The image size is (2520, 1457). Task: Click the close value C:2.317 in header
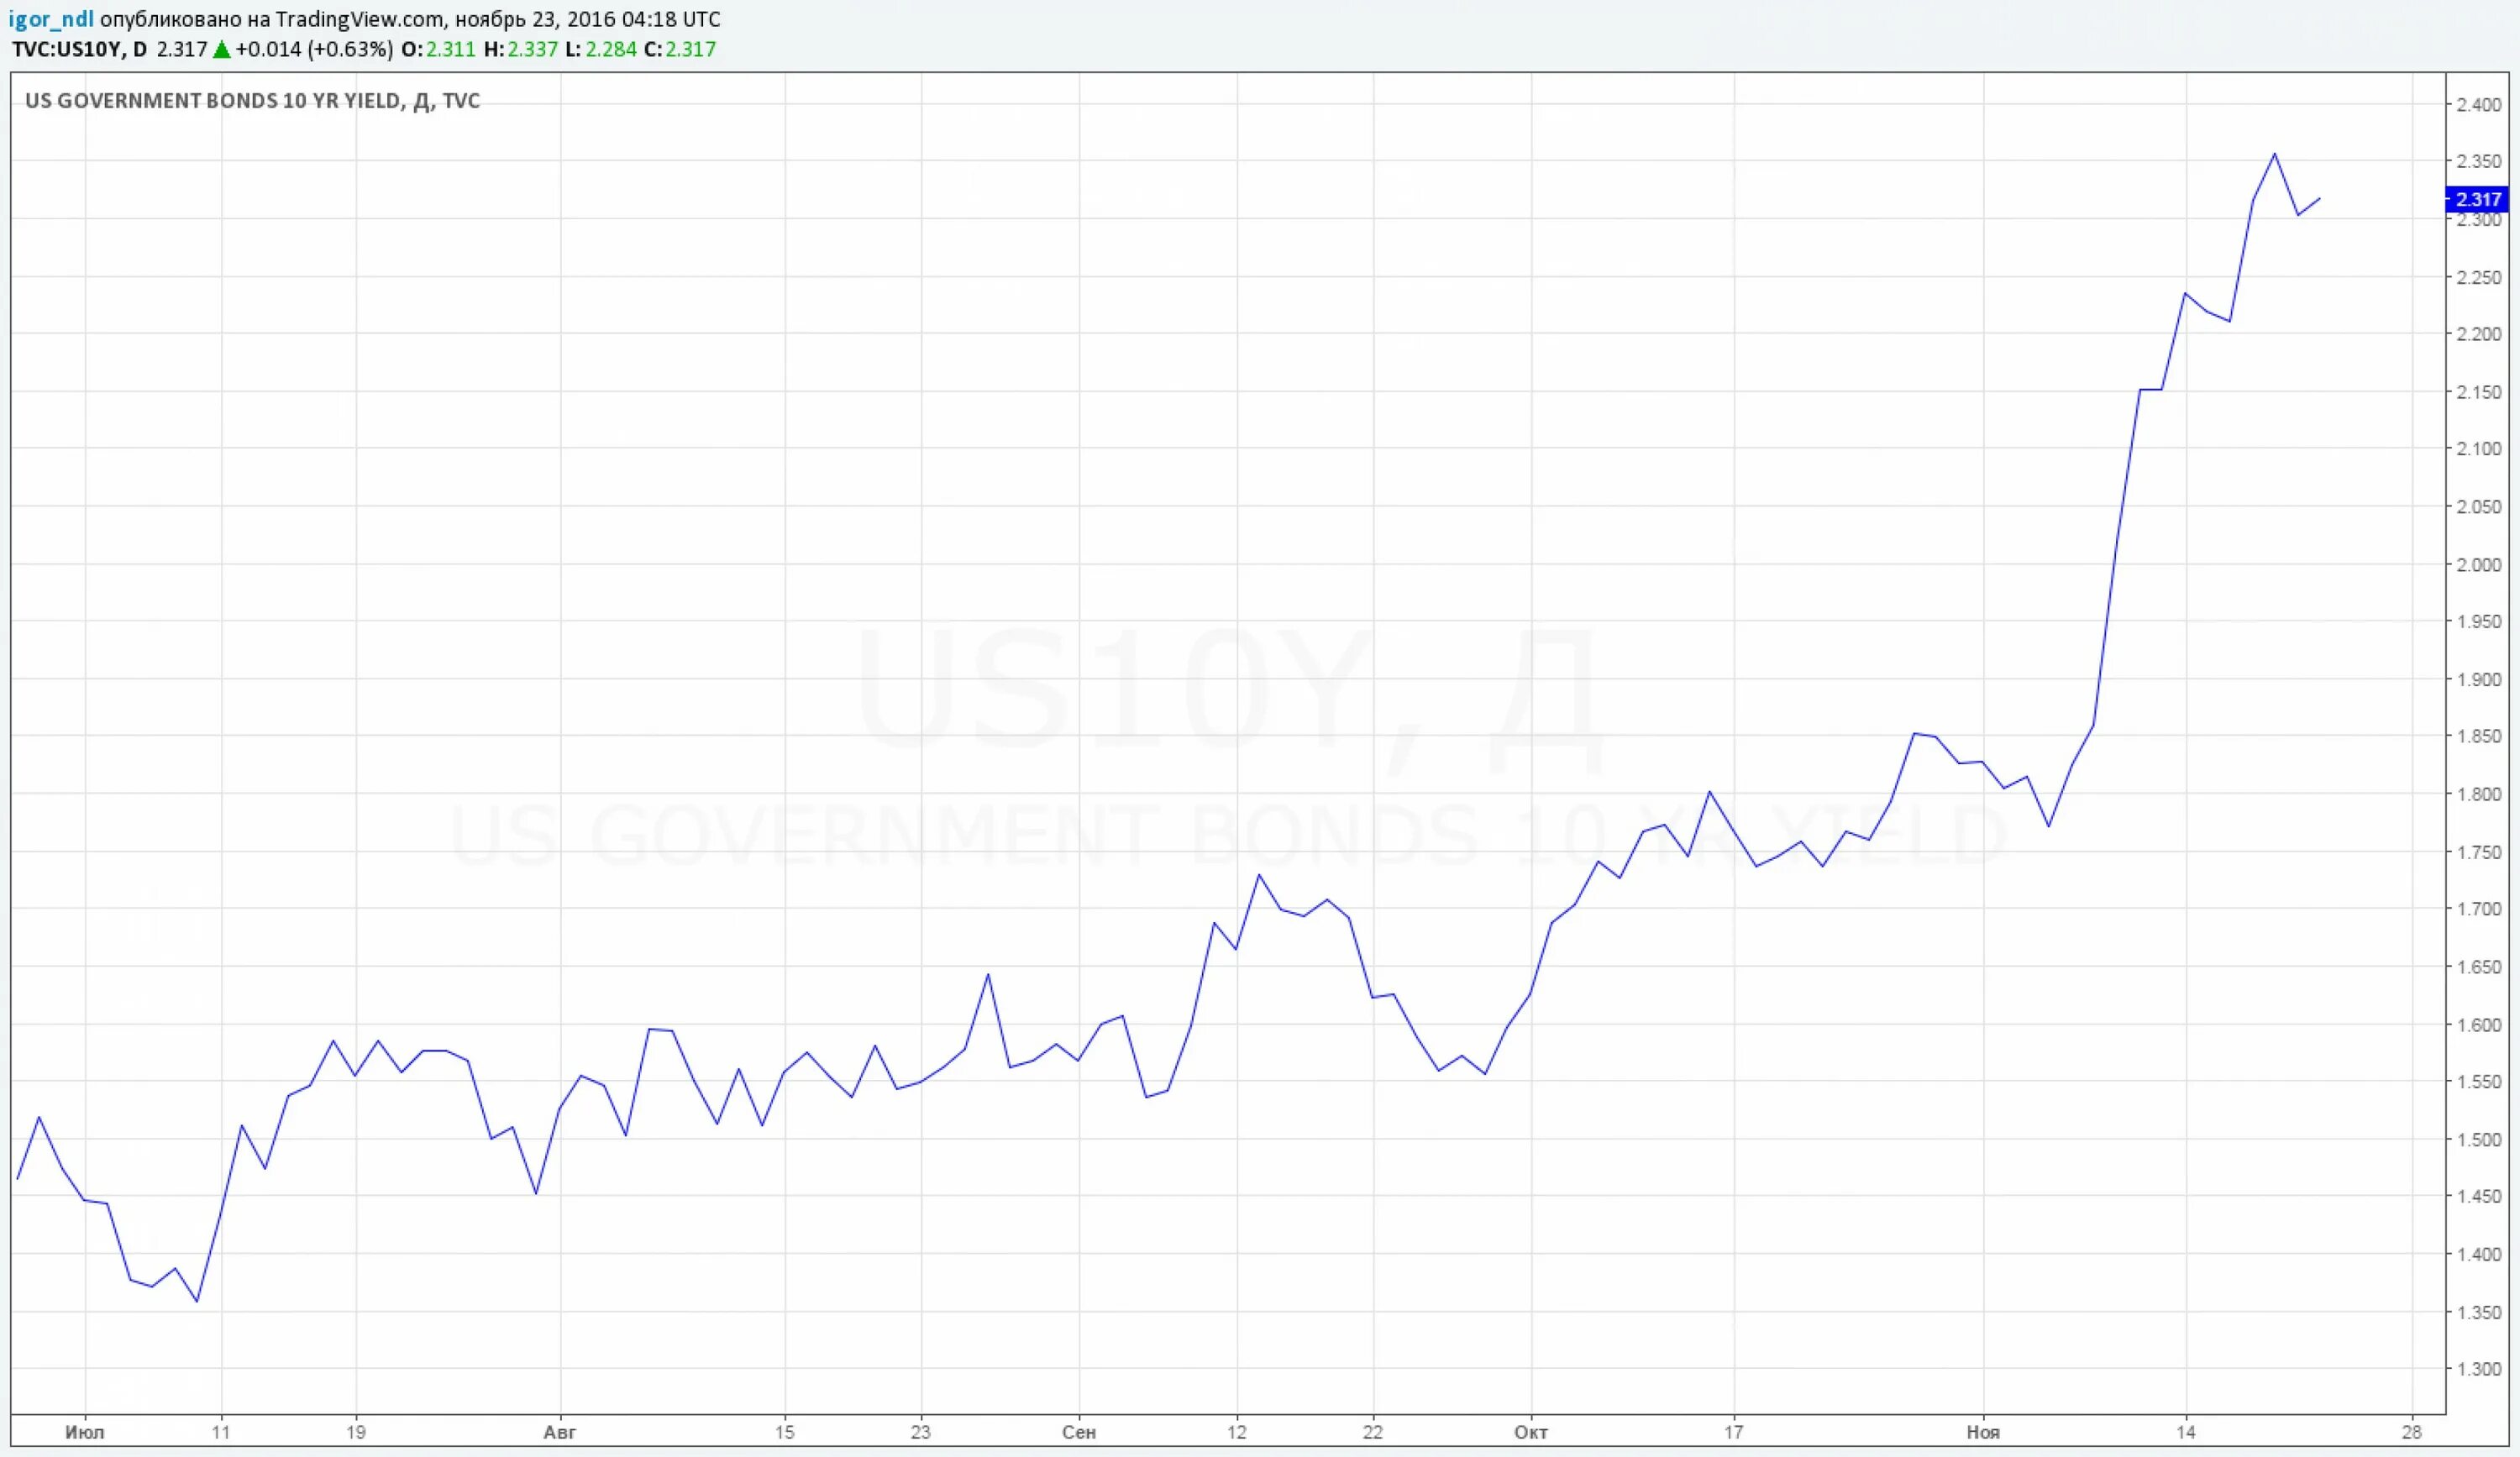tap(680, 49)
